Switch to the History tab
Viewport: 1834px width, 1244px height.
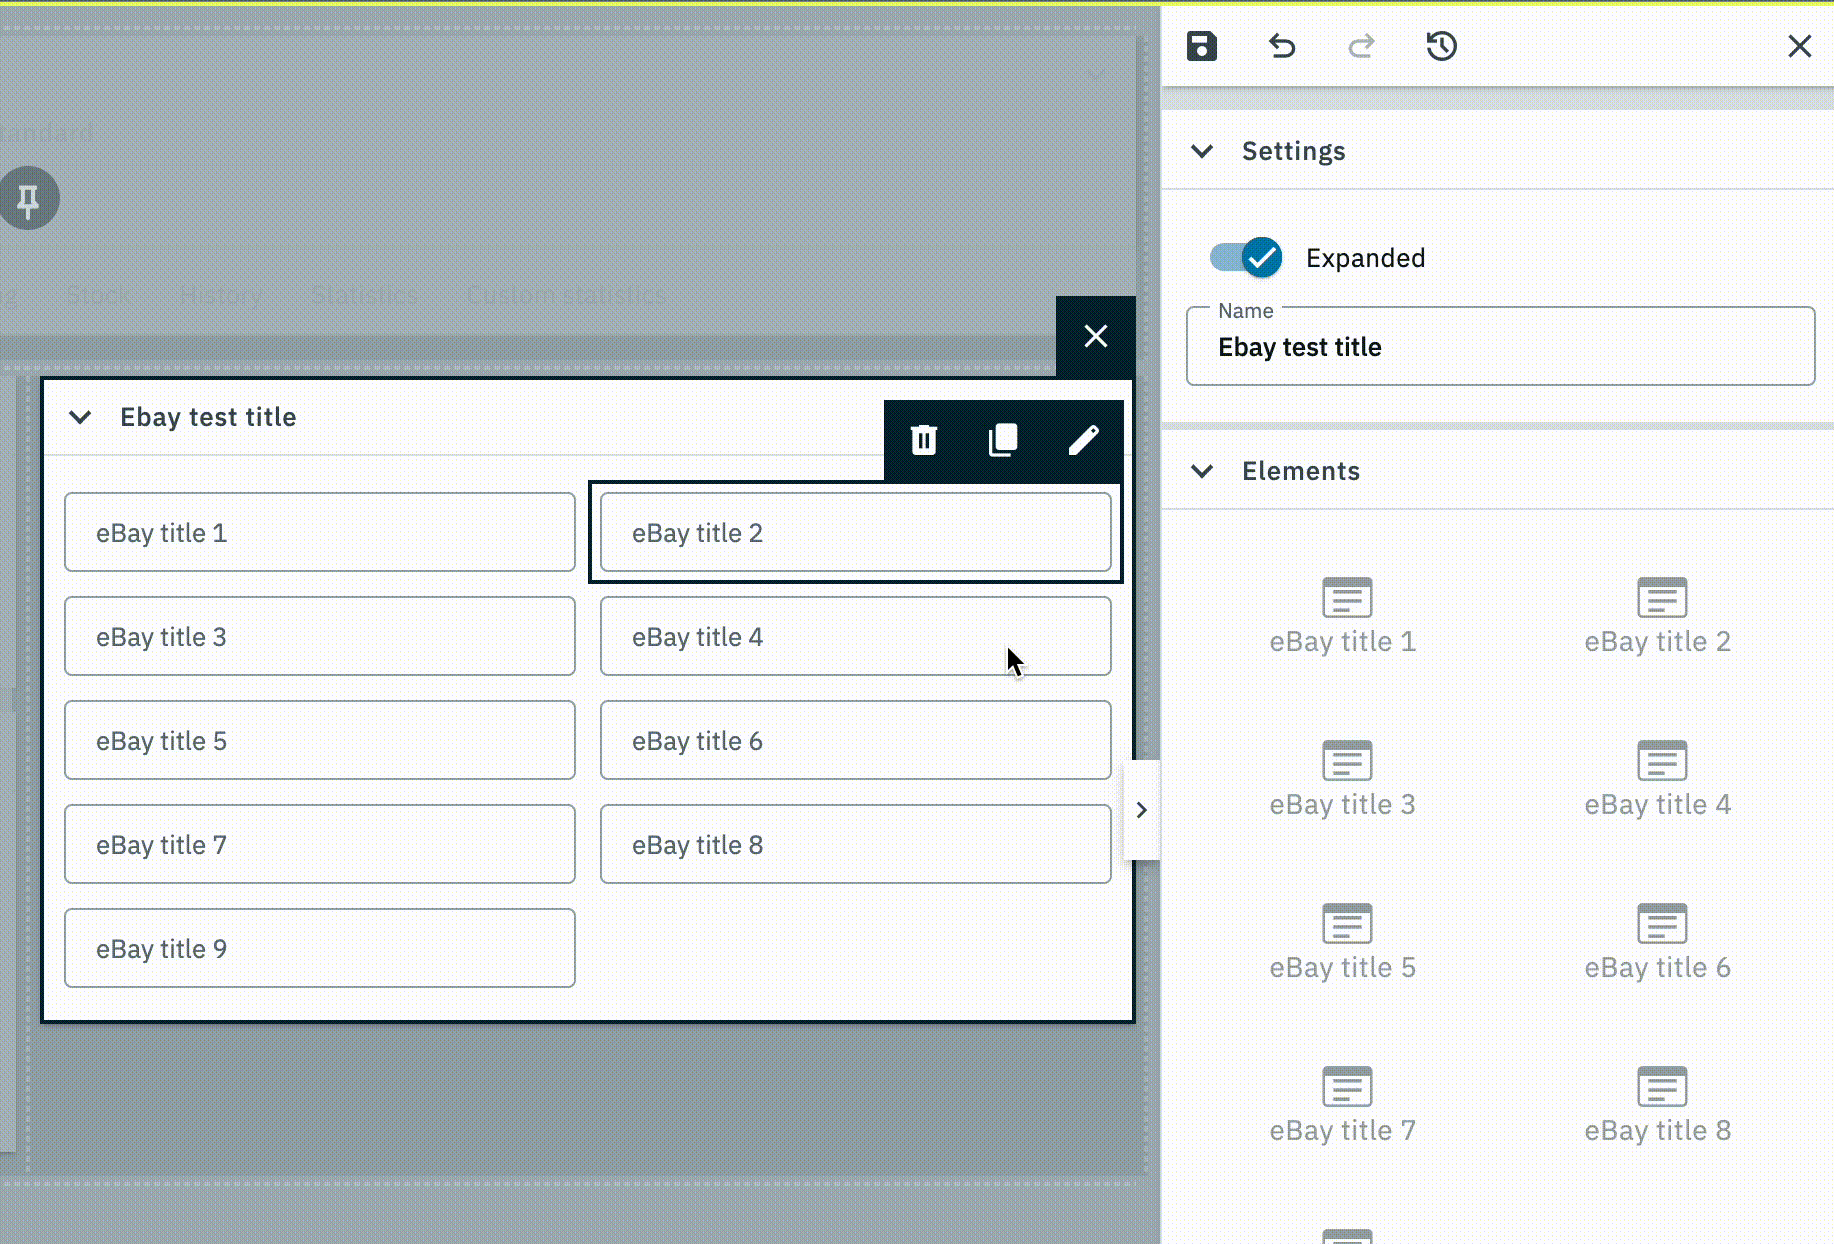[x=221, y=295]
